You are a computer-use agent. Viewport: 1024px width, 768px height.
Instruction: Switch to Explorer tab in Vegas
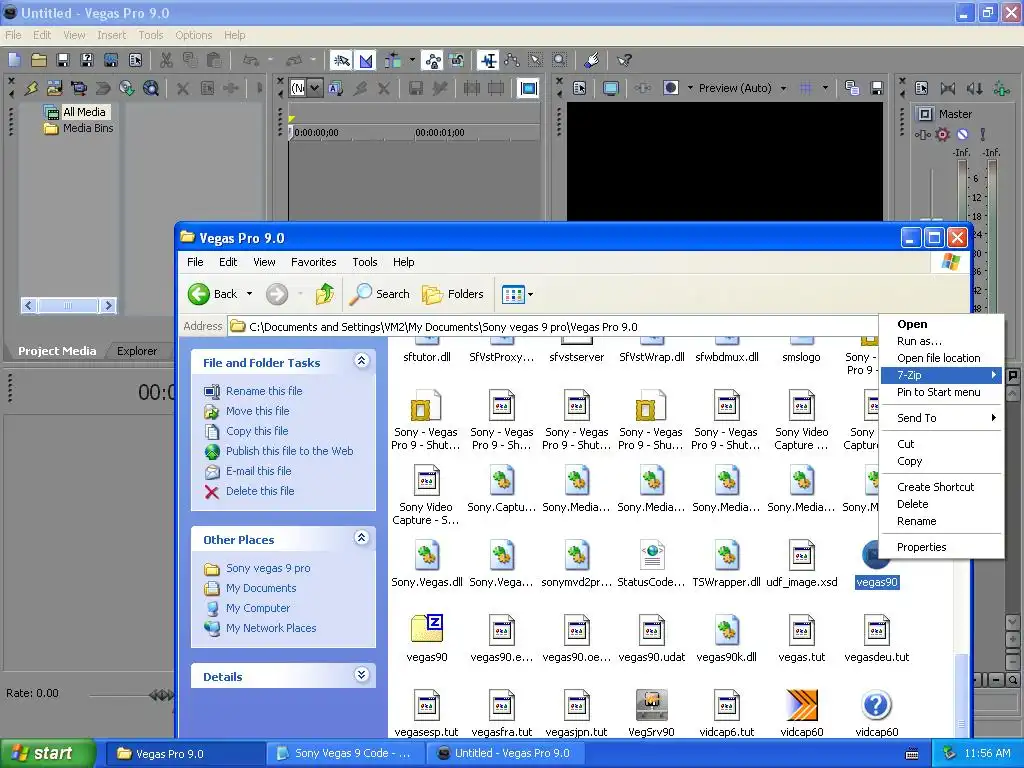(136, 351)
